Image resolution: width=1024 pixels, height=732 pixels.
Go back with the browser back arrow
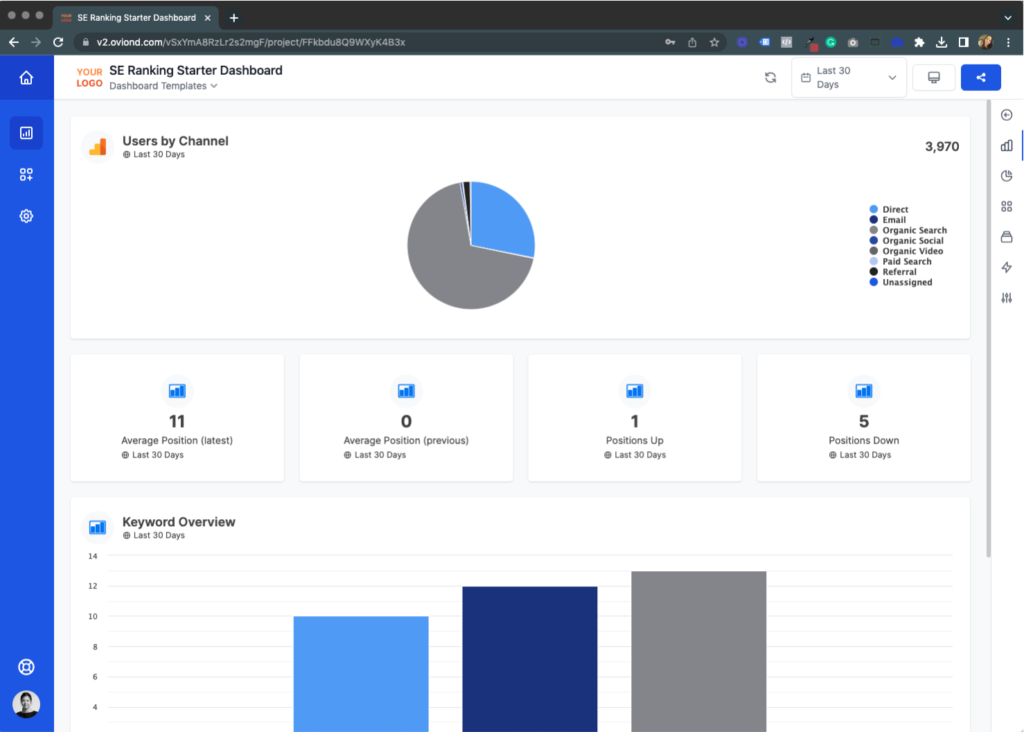click(14, 42)
